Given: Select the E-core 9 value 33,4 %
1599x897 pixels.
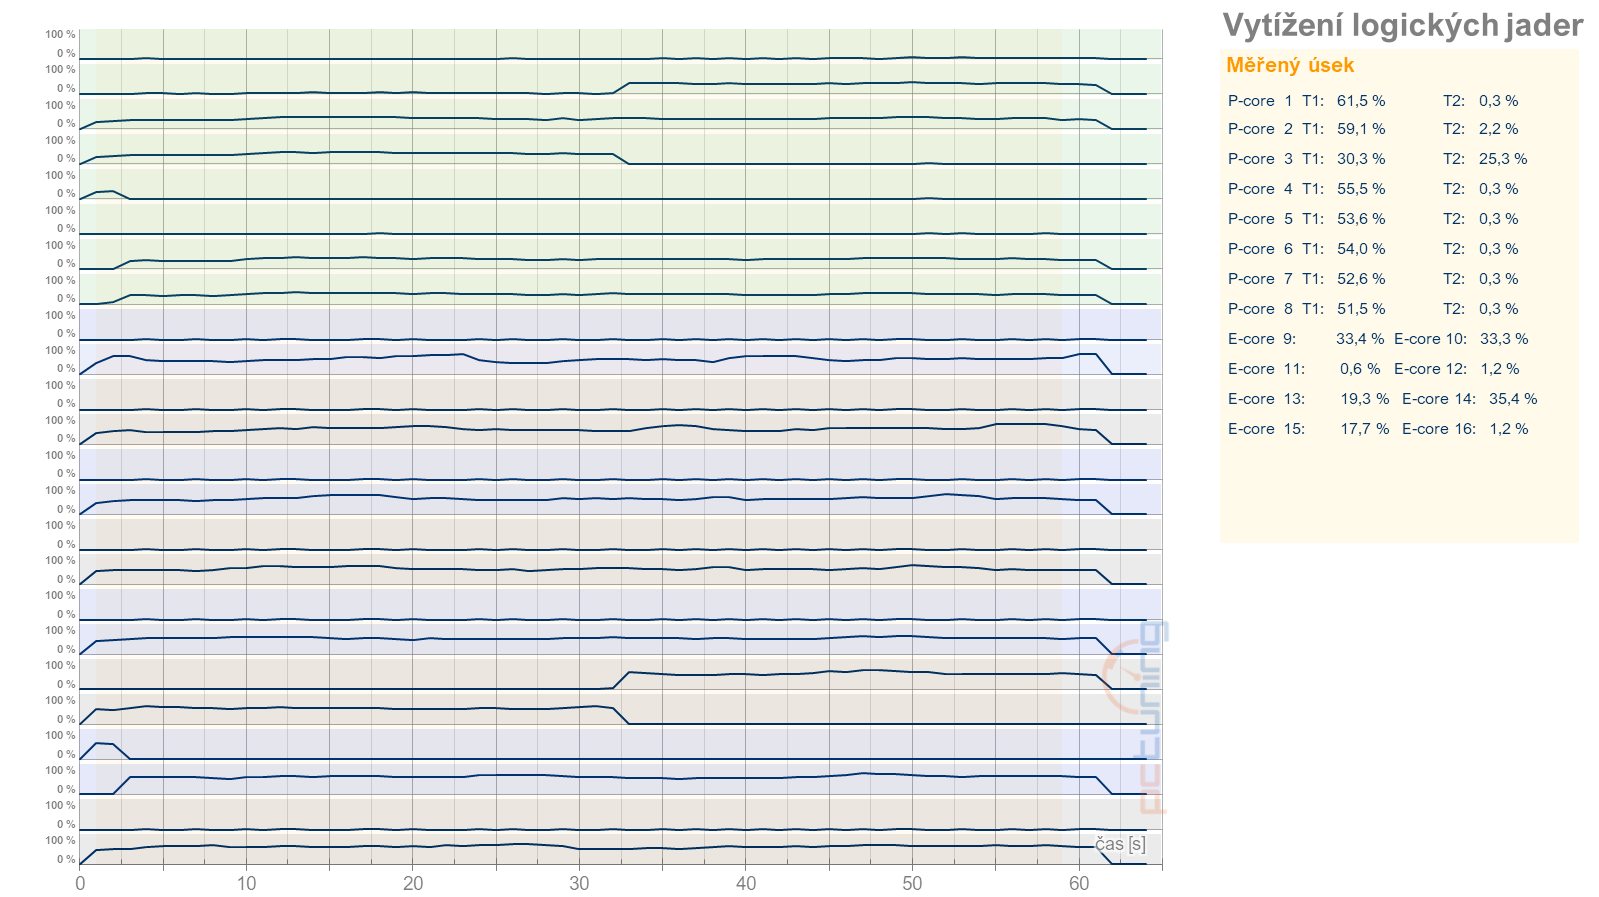Looking at the screenshot, I should (1360, 339).
